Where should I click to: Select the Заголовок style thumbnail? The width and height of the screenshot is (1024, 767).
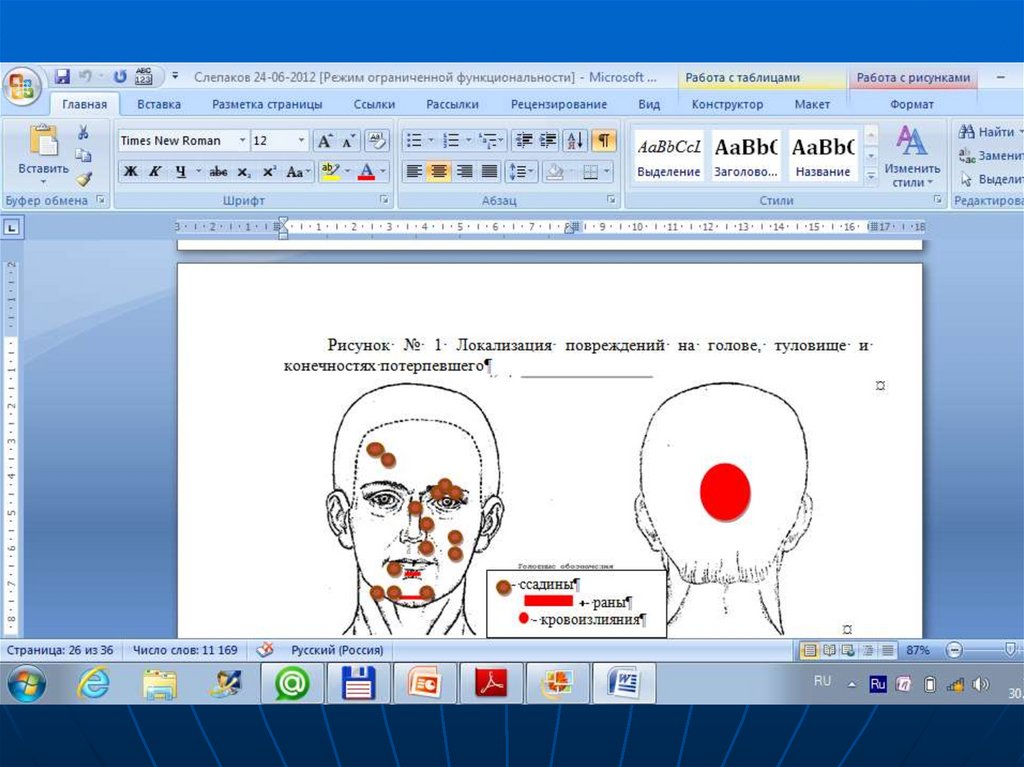(x=745, y=156)
